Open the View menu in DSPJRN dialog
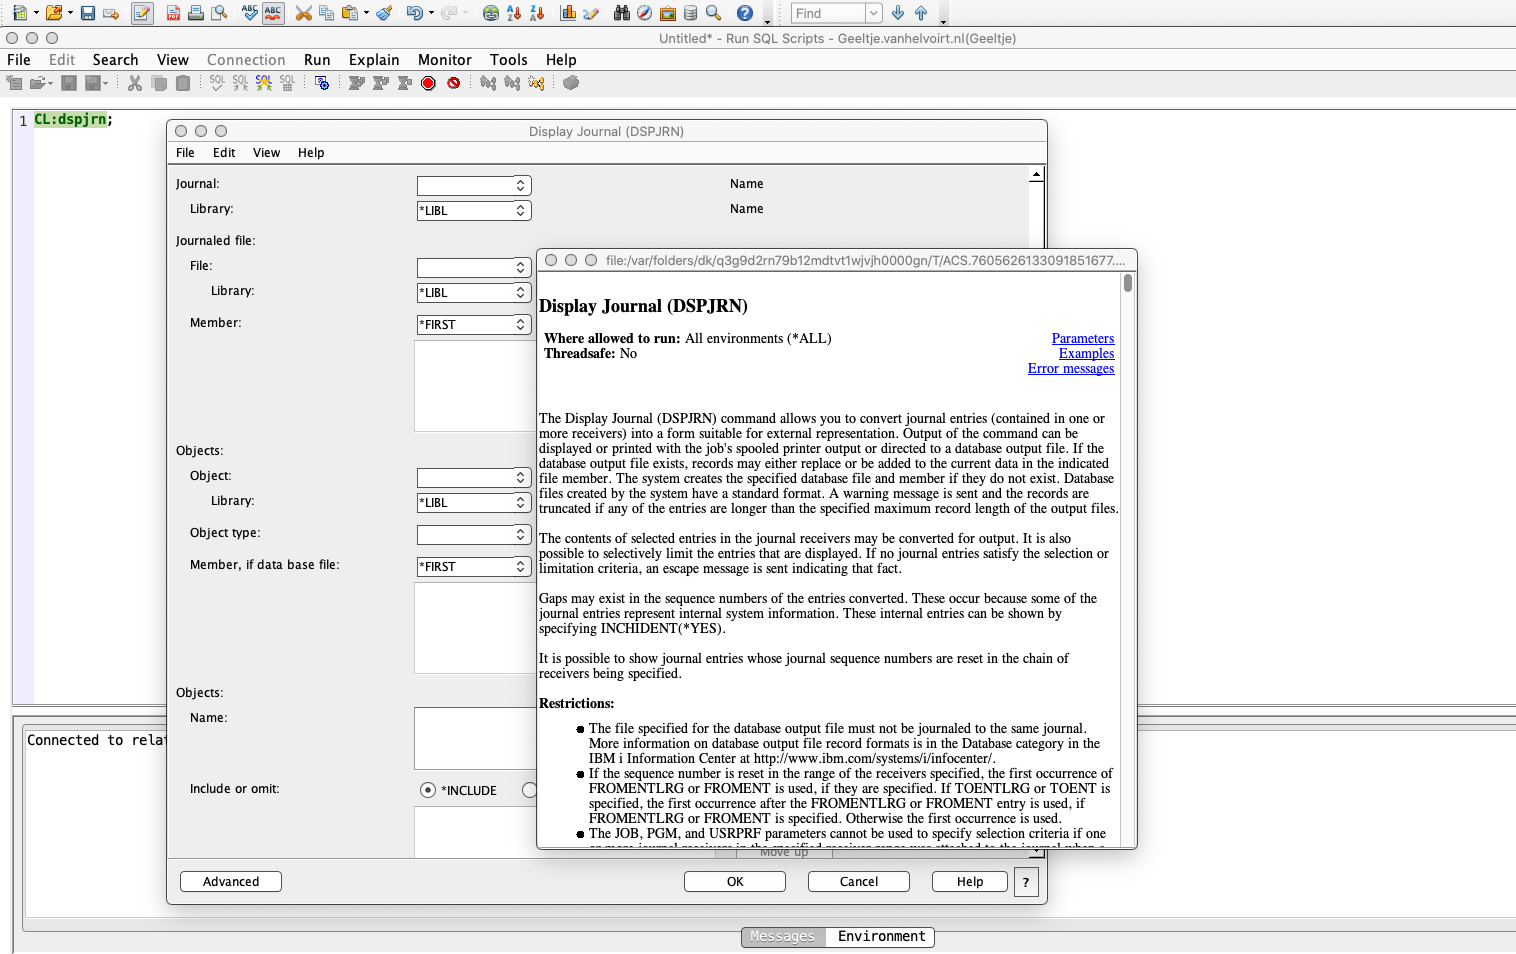 (x=266, y=153)
